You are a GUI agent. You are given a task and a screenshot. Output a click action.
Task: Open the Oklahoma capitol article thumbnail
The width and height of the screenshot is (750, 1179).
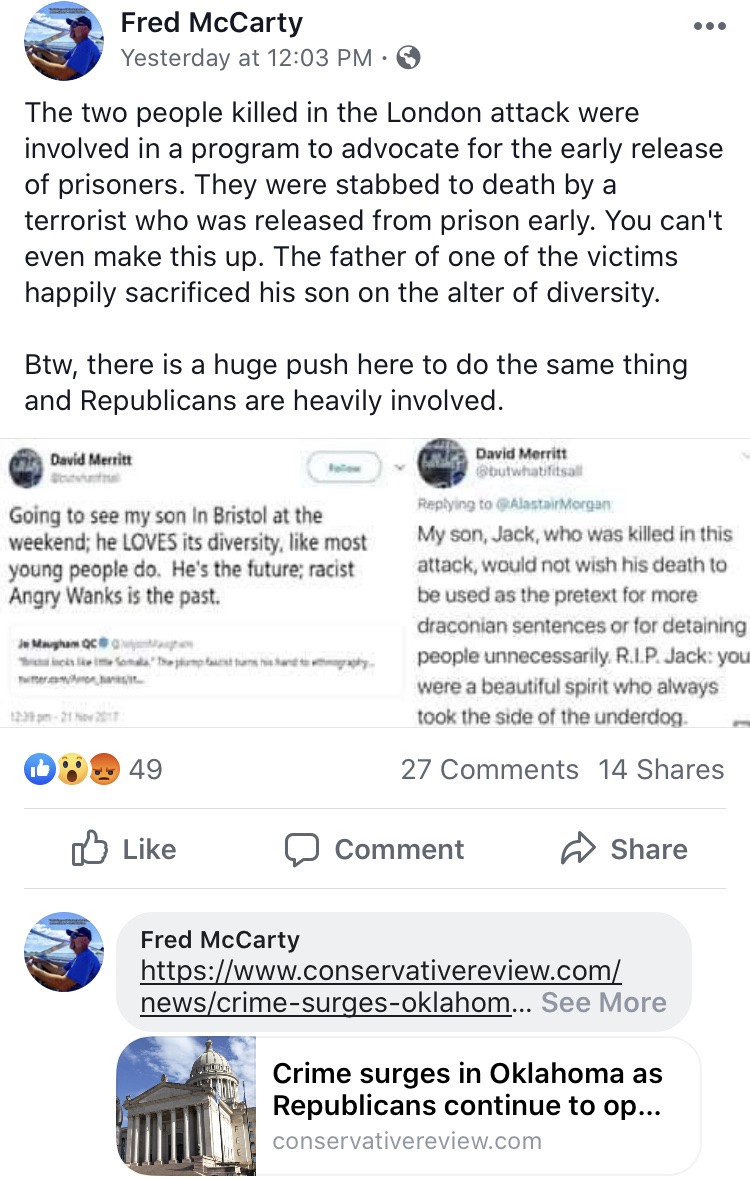(186, 1105)
